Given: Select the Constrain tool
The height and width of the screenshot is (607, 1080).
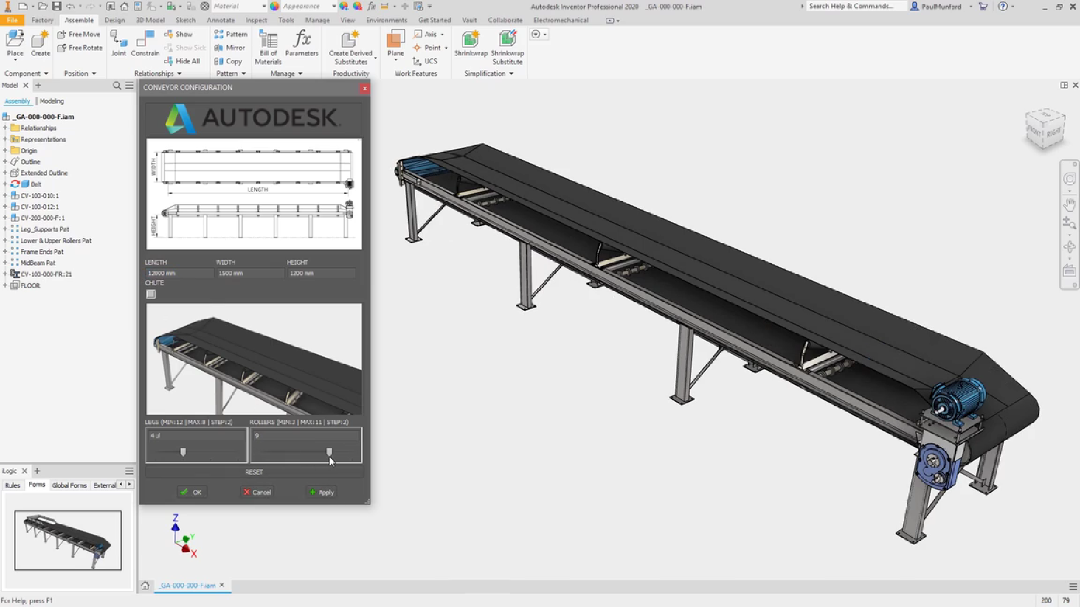Looking at the screenshot, I should coord(145,42).
